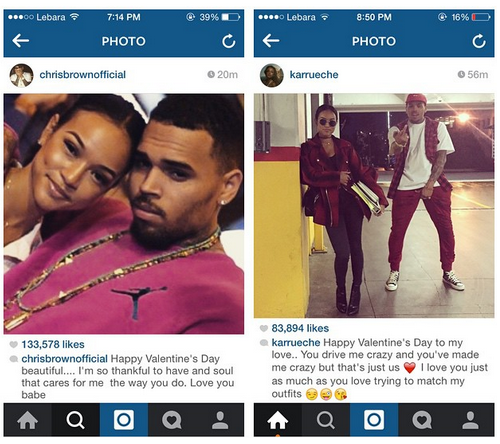The width and height of the screenshot is (500, 444).
Task: Tap the chrisbrownofficial profile avatar
Action: click(x=21, y=75)
